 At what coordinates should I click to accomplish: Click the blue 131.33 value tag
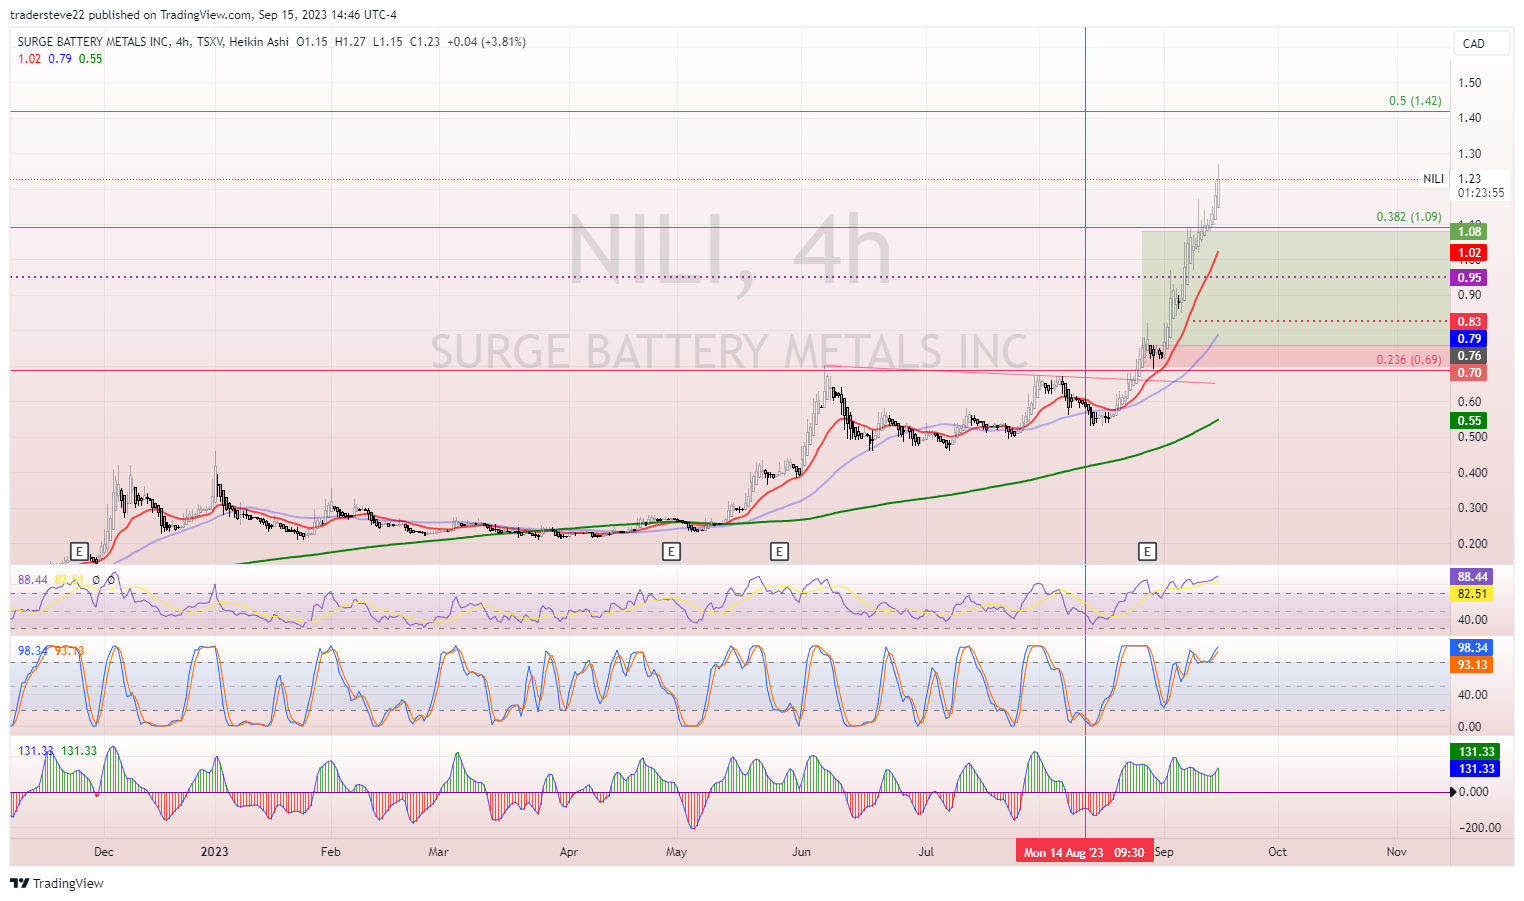click(x=1476, y=769)
